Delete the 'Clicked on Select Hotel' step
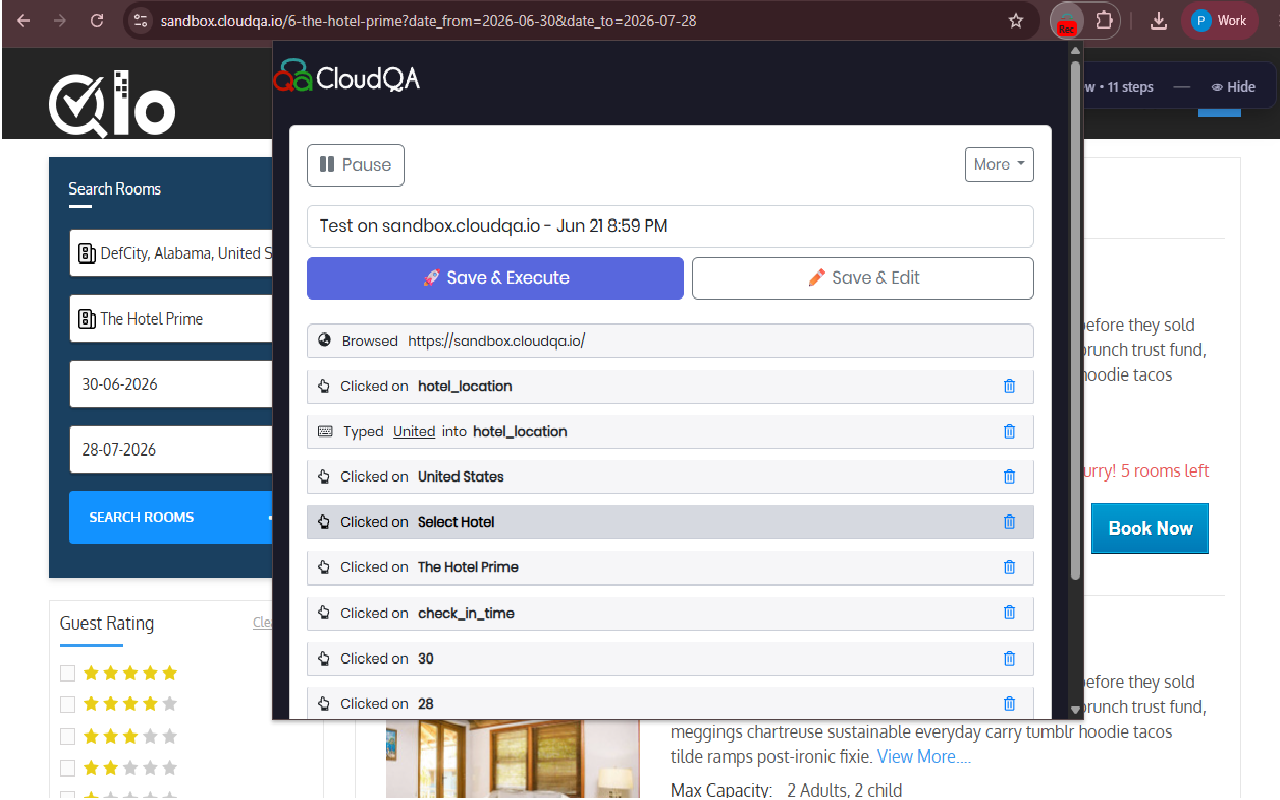Screen dimensions: 1280x800 (1009, 521)
